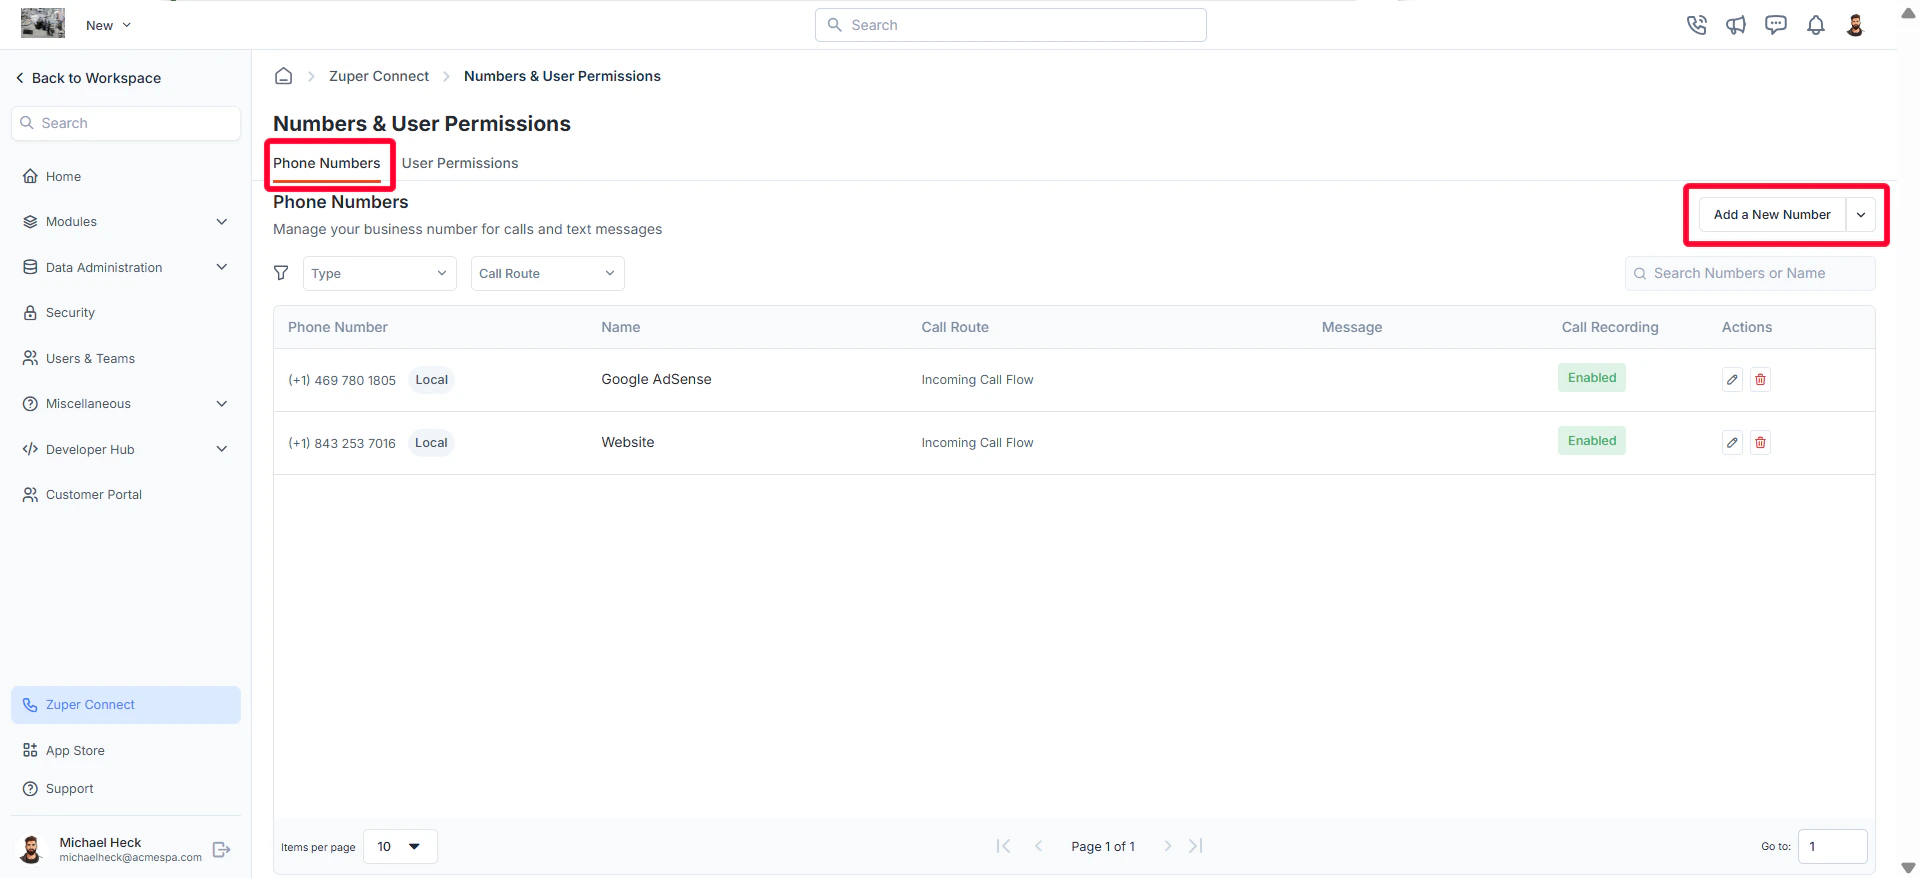
Task: Click the scrollbar down arrow
Action: tap(1908, 868)
